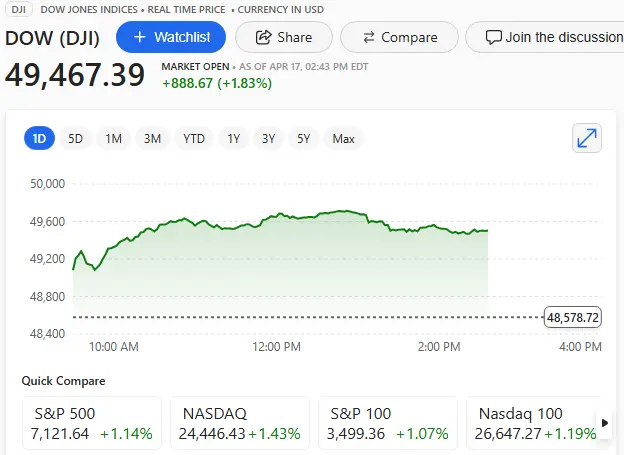Select YTD chart range
This screenshot has width=624, height=455.
(194, 139)
